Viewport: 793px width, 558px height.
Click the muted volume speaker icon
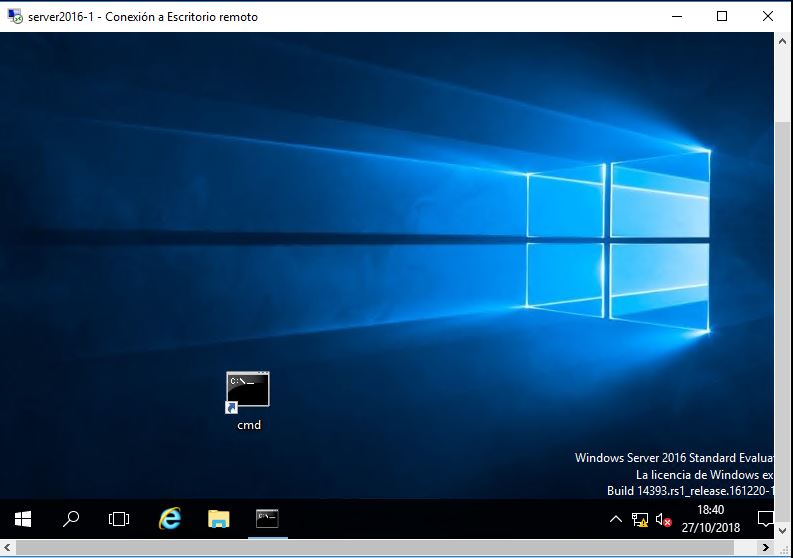coord(663,519)
